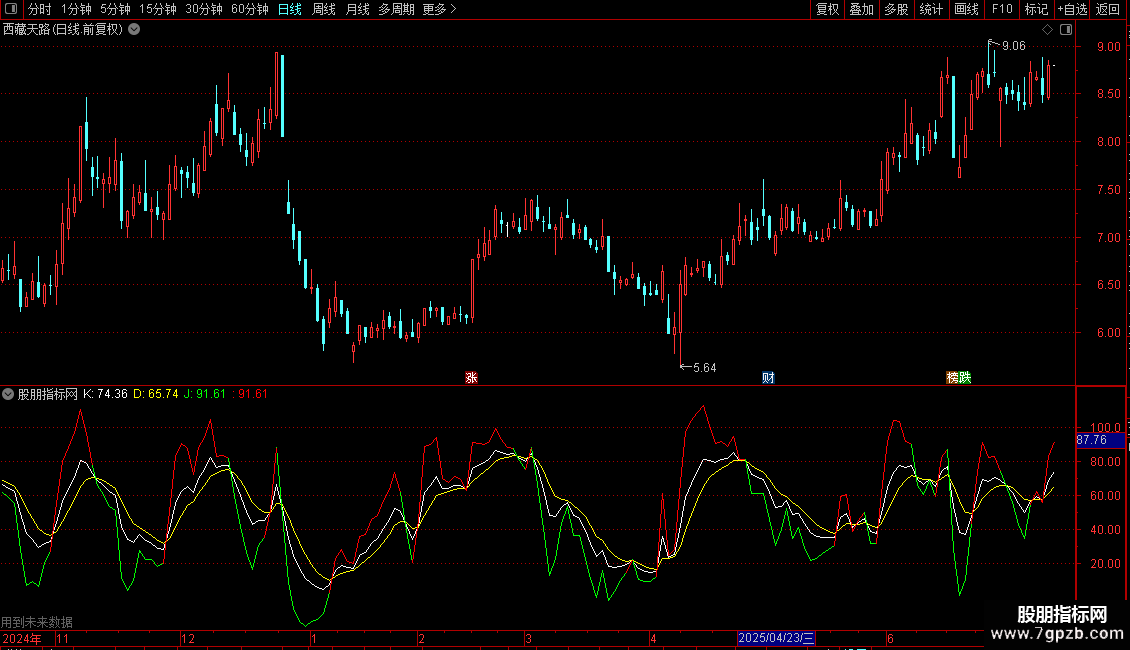This screenshot has width=1130, height=650.
Task: Open the 画线 drawing tools
Action: 966,9
